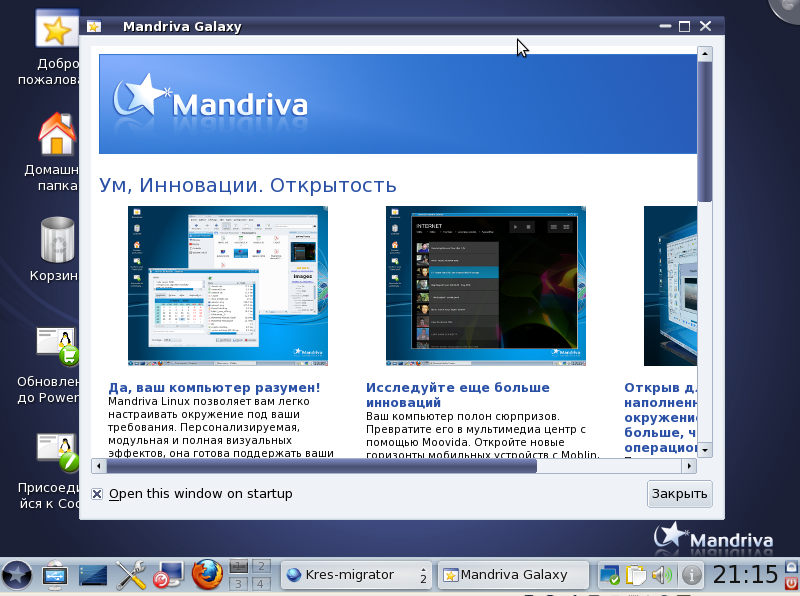Click the 21:15 clock
This screenshot has height=596, width=800.
[745, 575]
